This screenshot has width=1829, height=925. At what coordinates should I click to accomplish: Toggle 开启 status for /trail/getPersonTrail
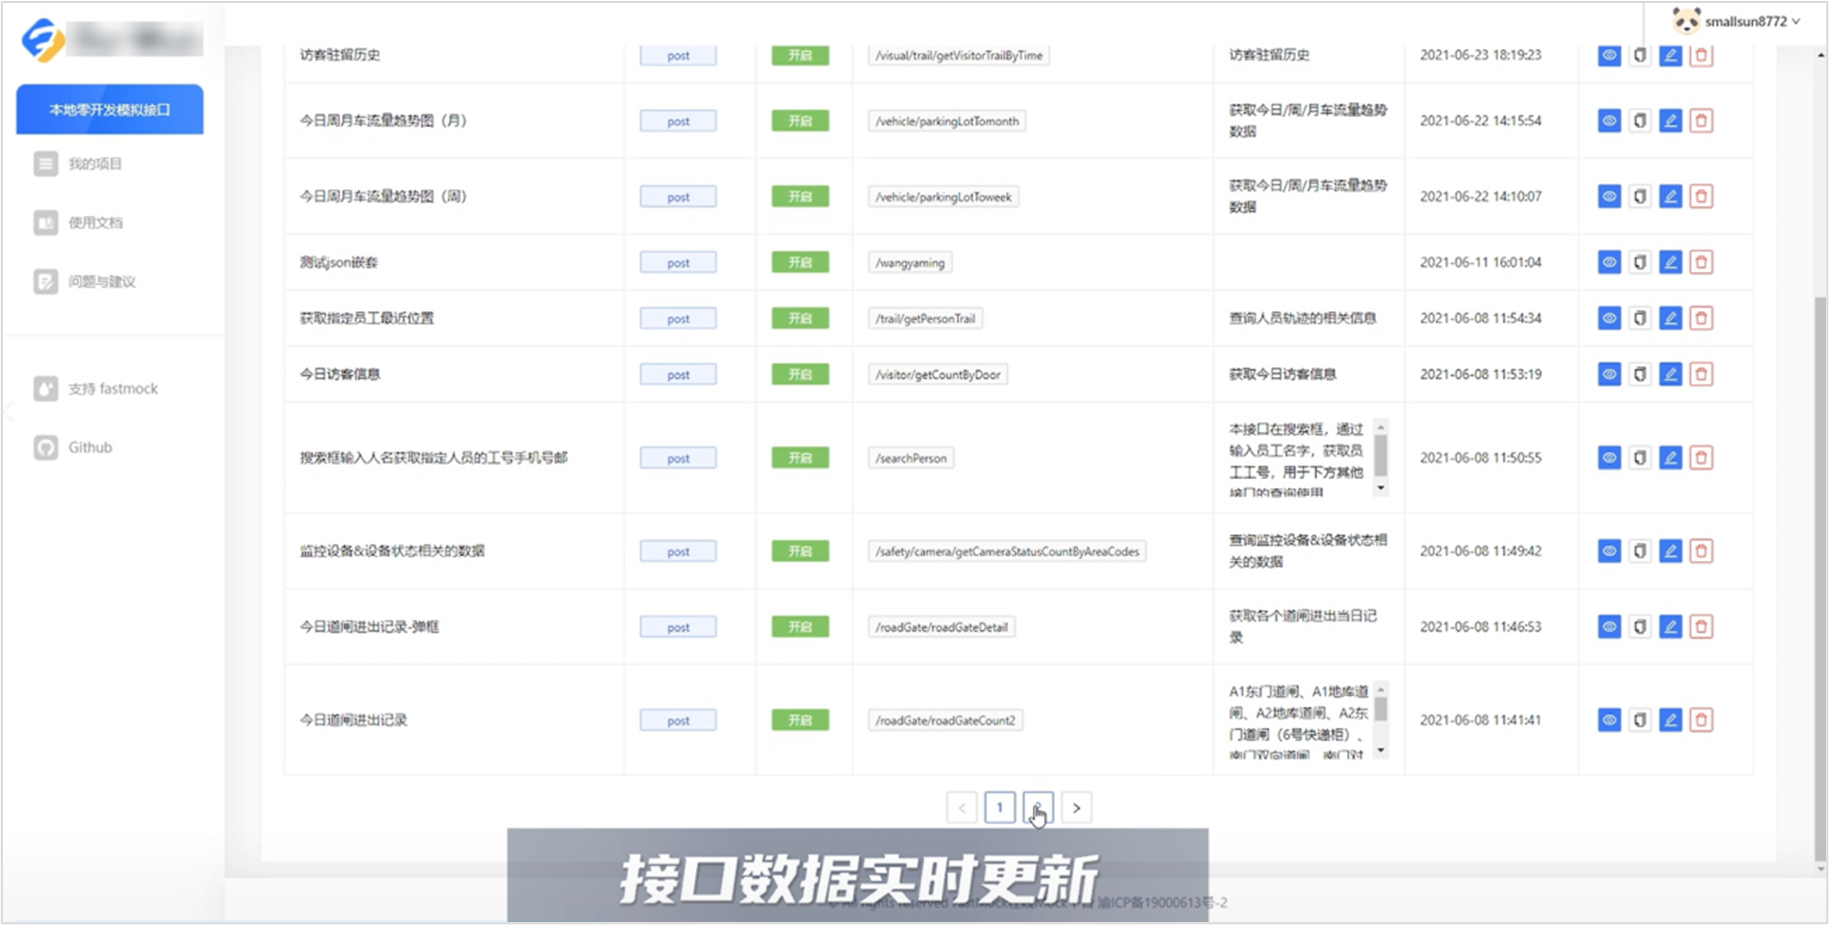pos(800,318)
